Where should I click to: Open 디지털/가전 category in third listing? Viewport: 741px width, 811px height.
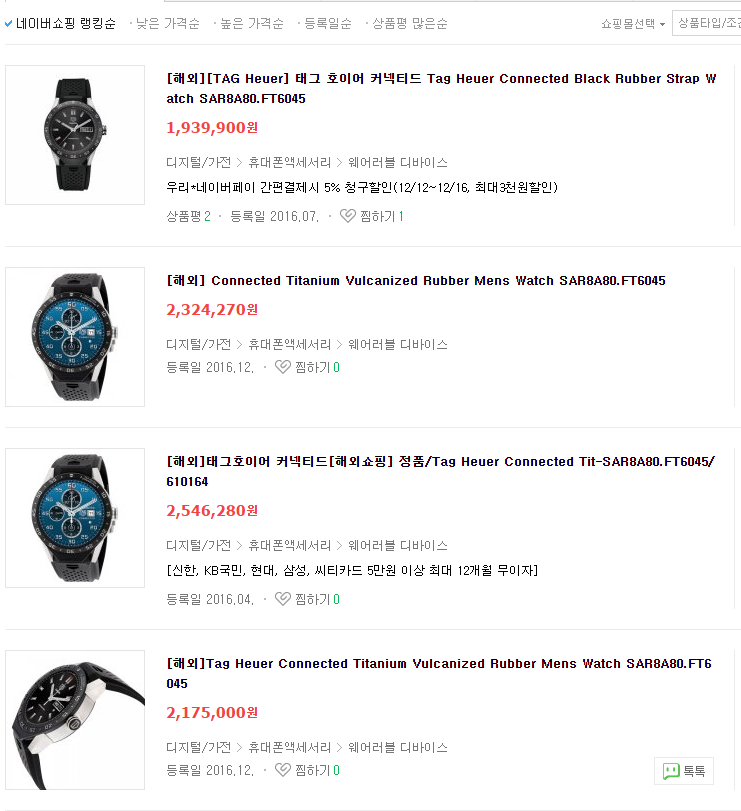[x=199, y=545]
